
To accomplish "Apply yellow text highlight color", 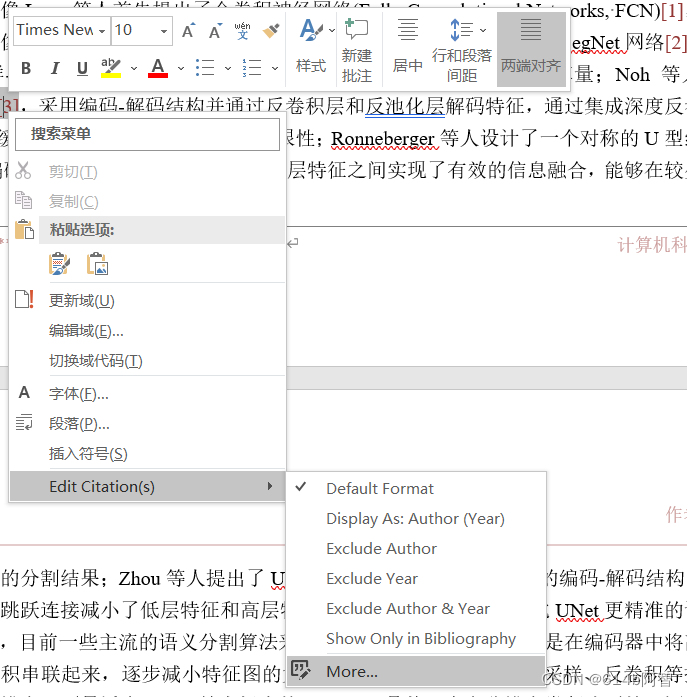I will tap(111, 68).
